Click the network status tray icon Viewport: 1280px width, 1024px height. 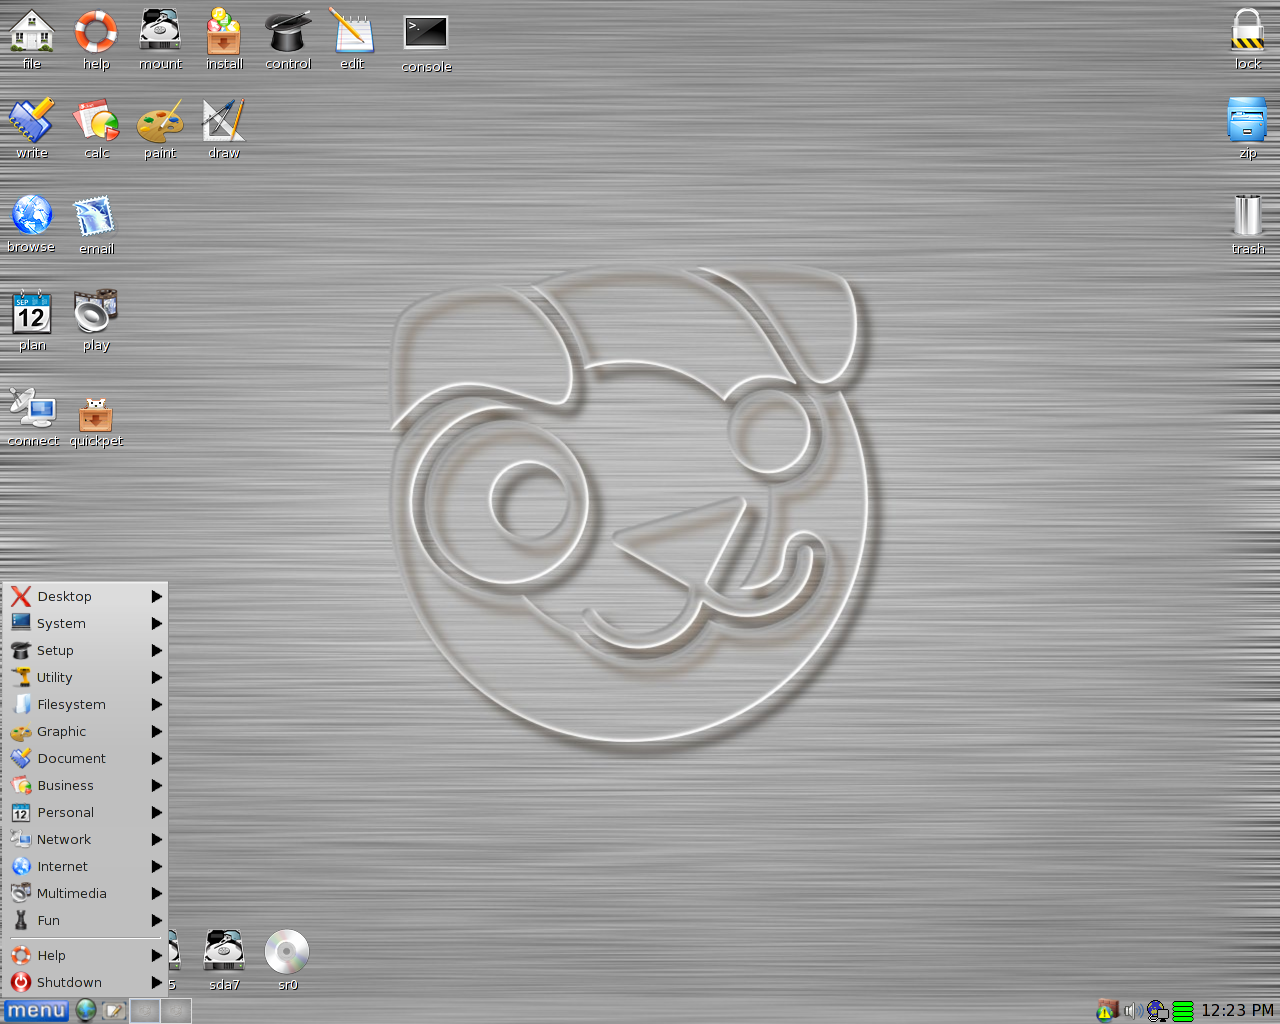(x=1158, y=1011)
